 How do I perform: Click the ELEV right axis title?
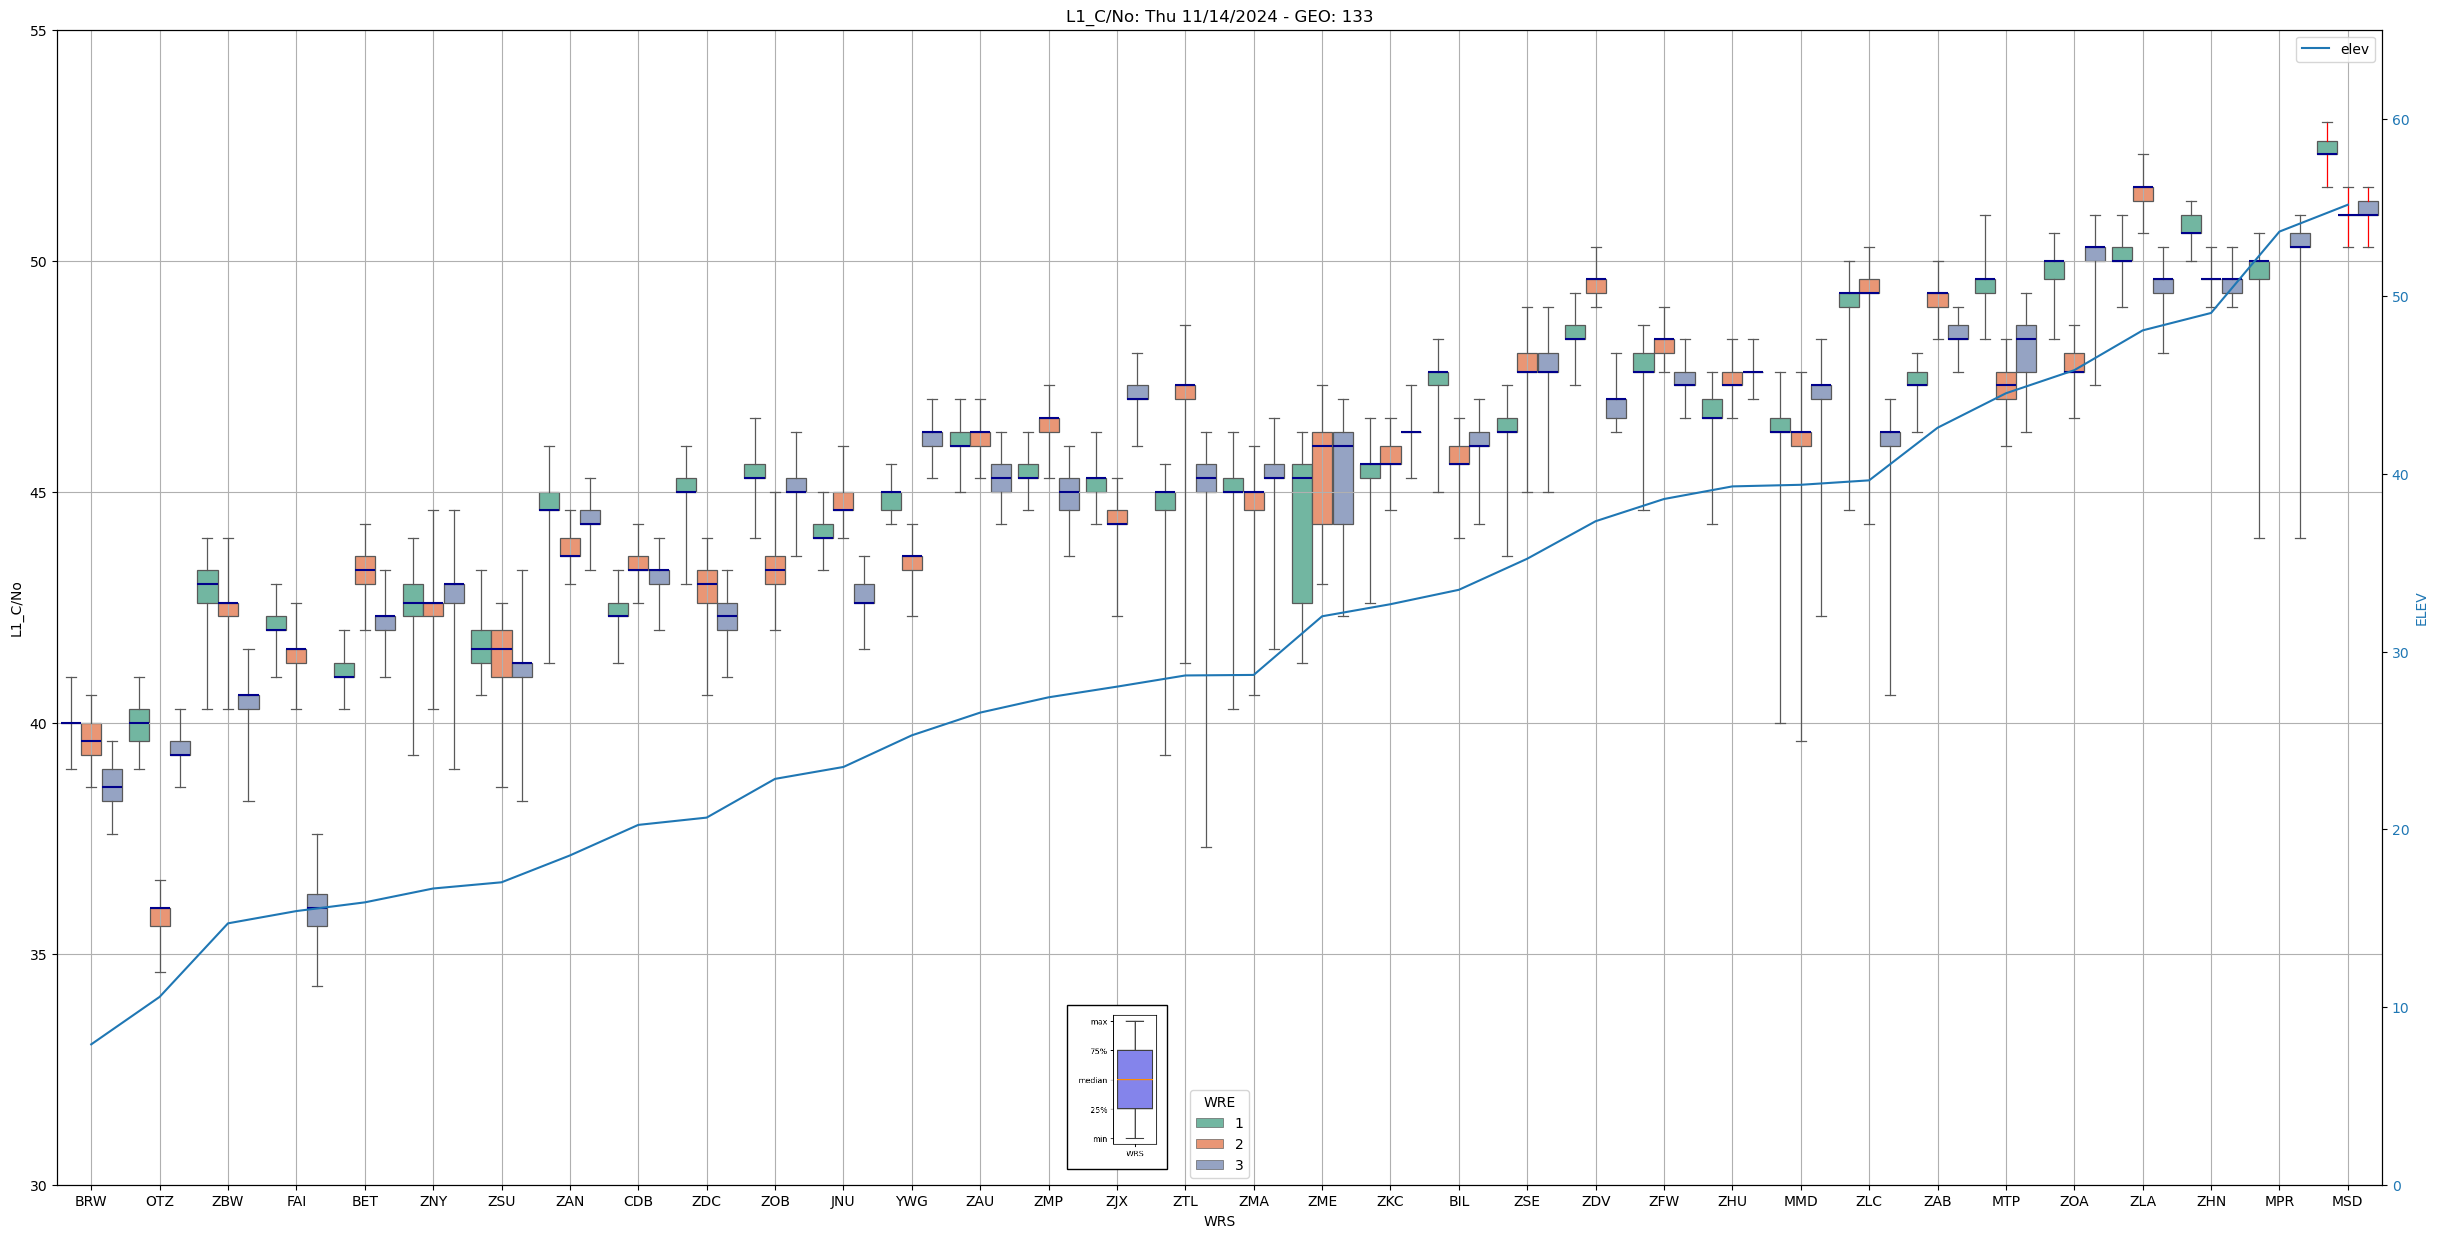pos(2421,608)
